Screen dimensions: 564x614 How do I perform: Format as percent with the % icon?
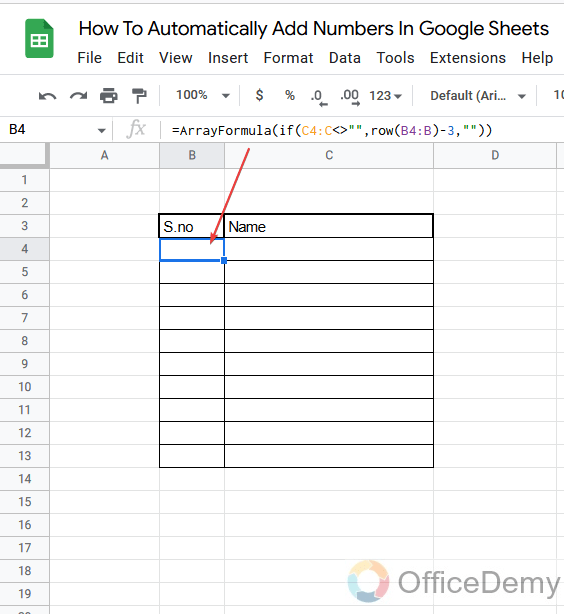click(x=290, y=95)
